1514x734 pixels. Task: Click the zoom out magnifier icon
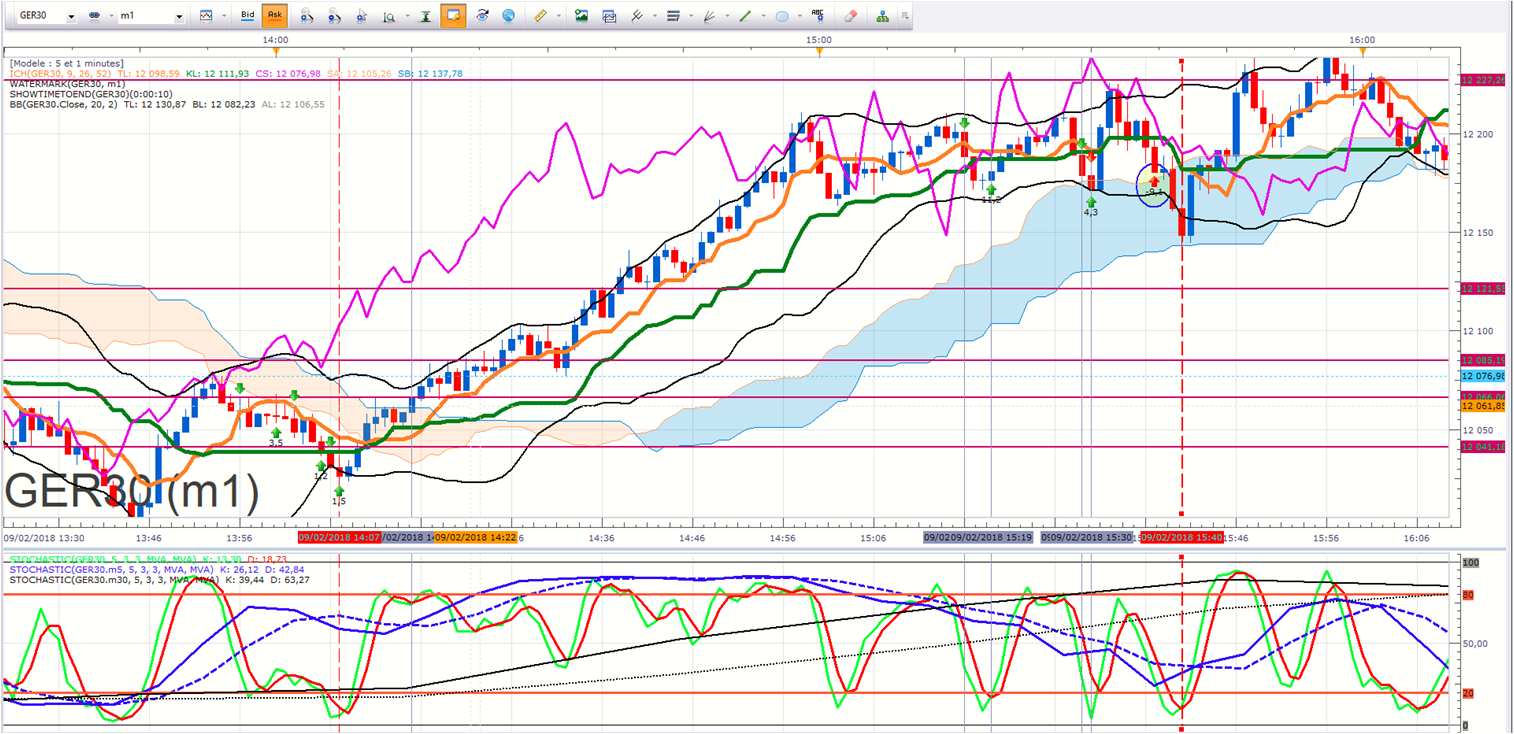pos(334,17)
